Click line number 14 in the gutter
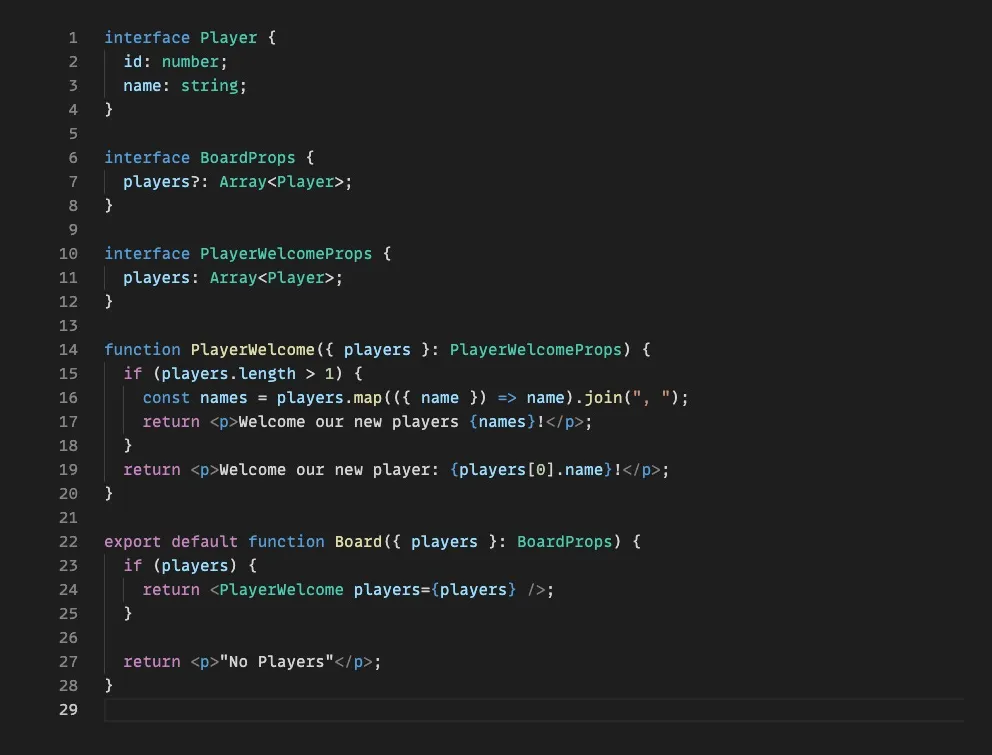 pyautogui.click(x=68, y=350)
